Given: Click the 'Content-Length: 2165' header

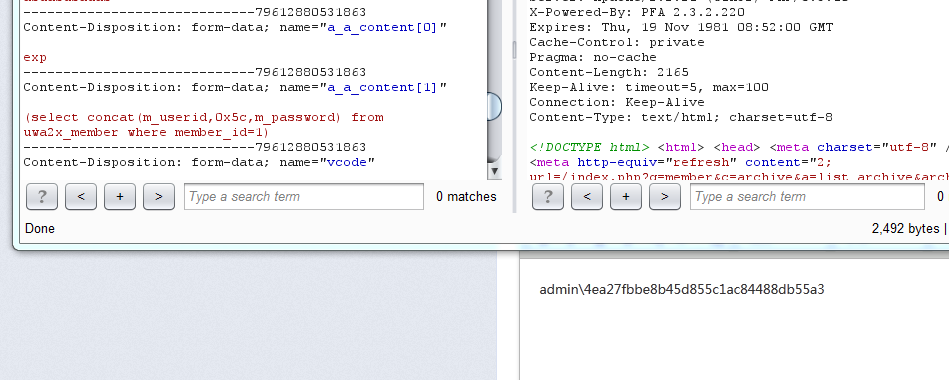Looking at the screenshot, I should click(609, 73).
